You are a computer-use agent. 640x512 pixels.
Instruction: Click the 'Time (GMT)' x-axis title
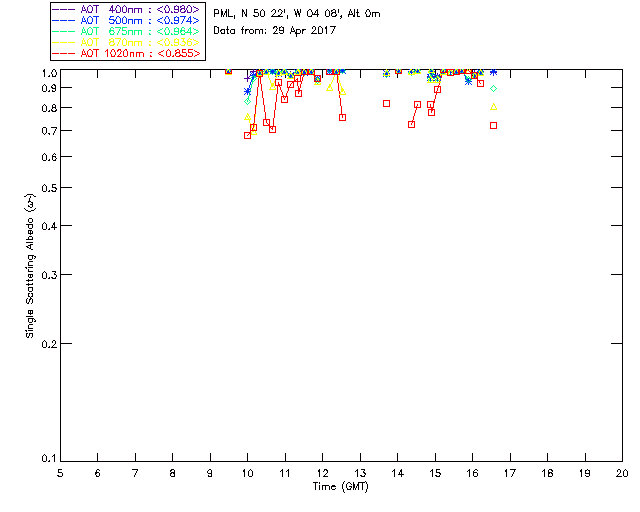coord(340,486)
